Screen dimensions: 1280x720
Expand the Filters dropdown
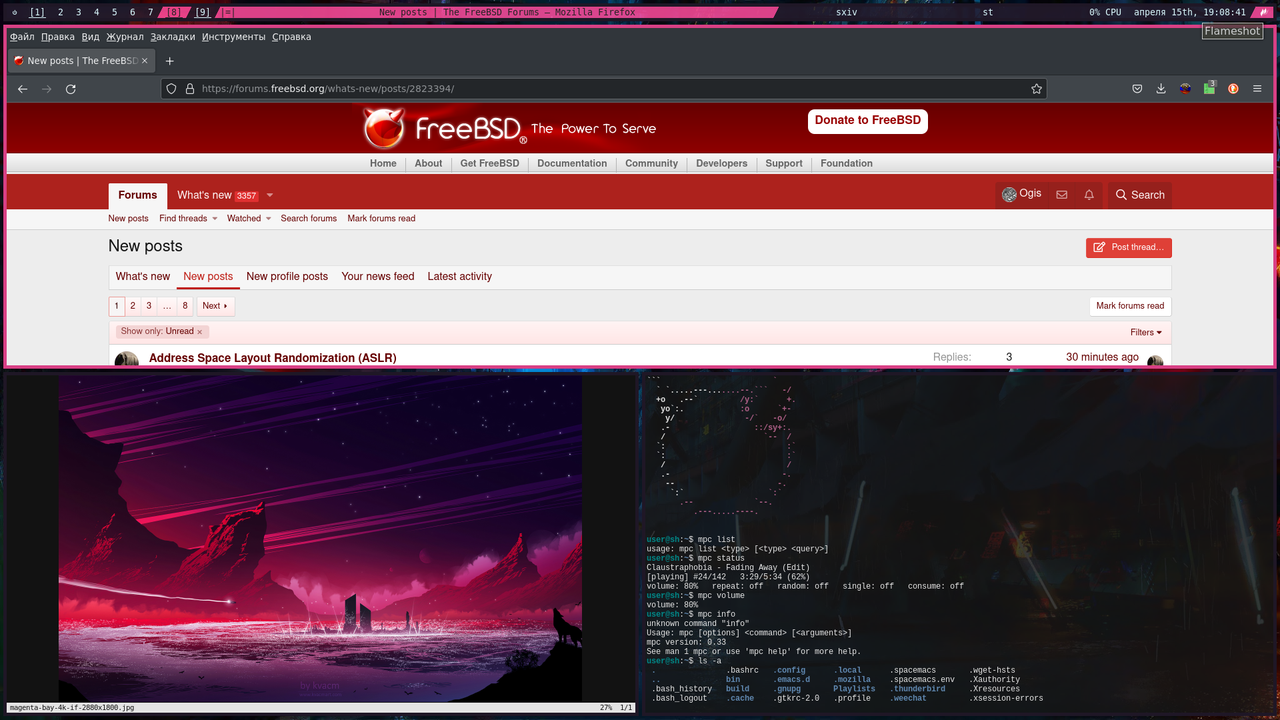[x=1146, y=332]
